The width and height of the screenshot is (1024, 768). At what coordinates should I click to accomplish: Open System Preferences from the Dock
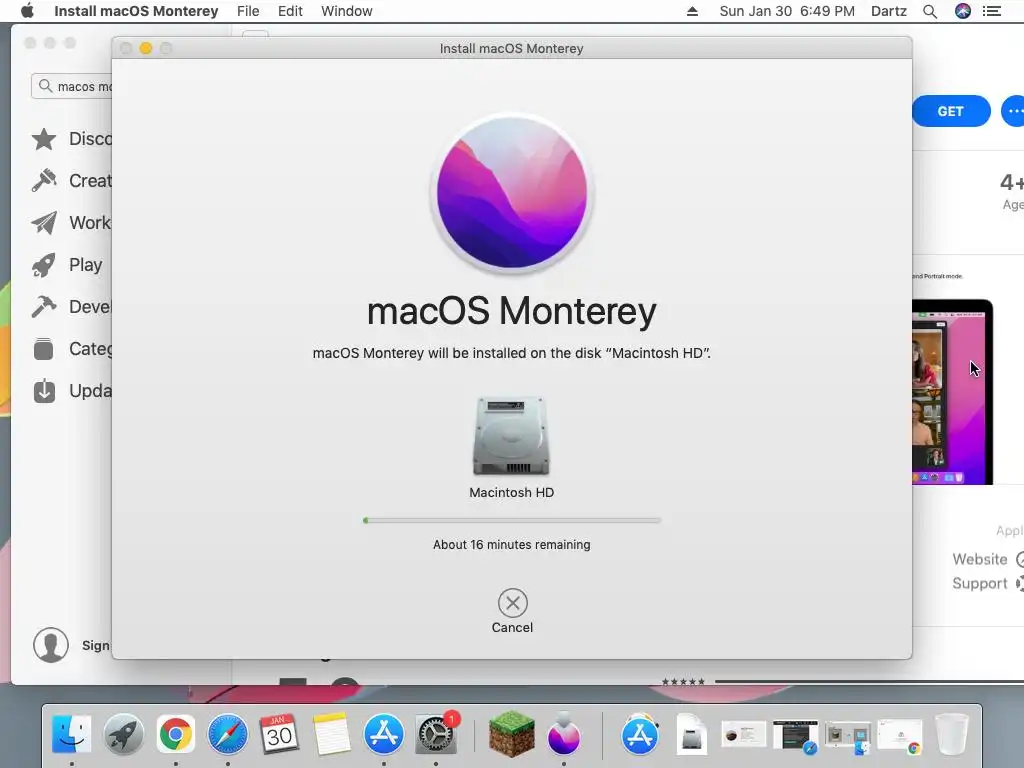point(436,734)
